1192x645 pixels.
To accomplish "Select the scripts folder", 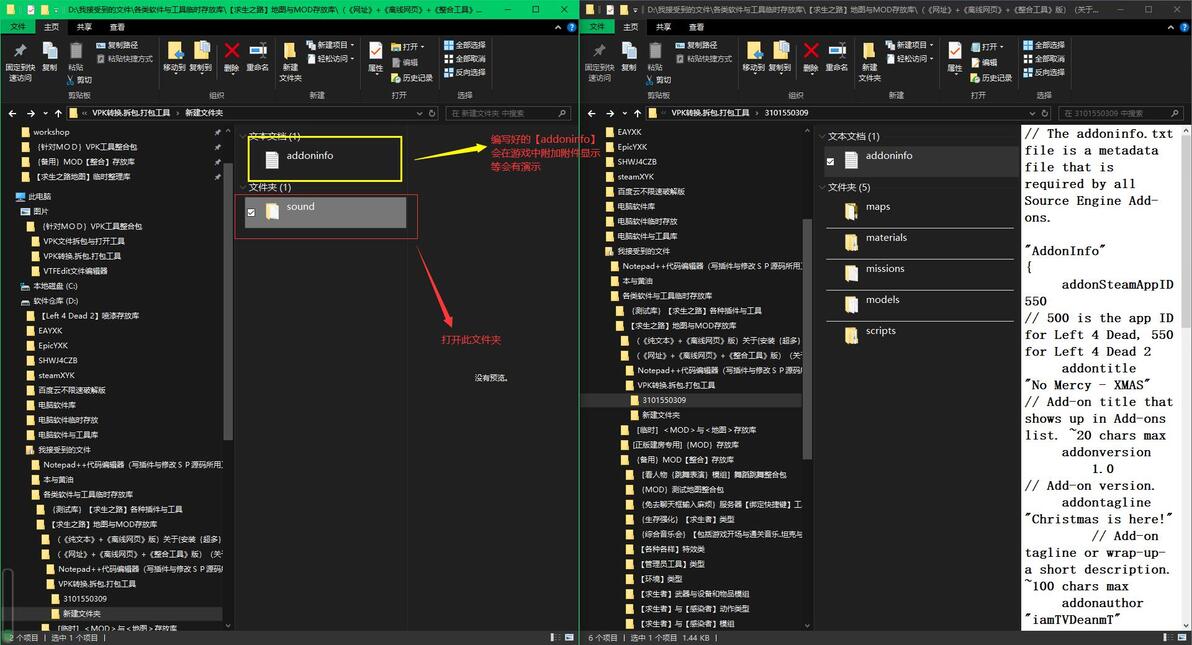I will click(920, 335).
